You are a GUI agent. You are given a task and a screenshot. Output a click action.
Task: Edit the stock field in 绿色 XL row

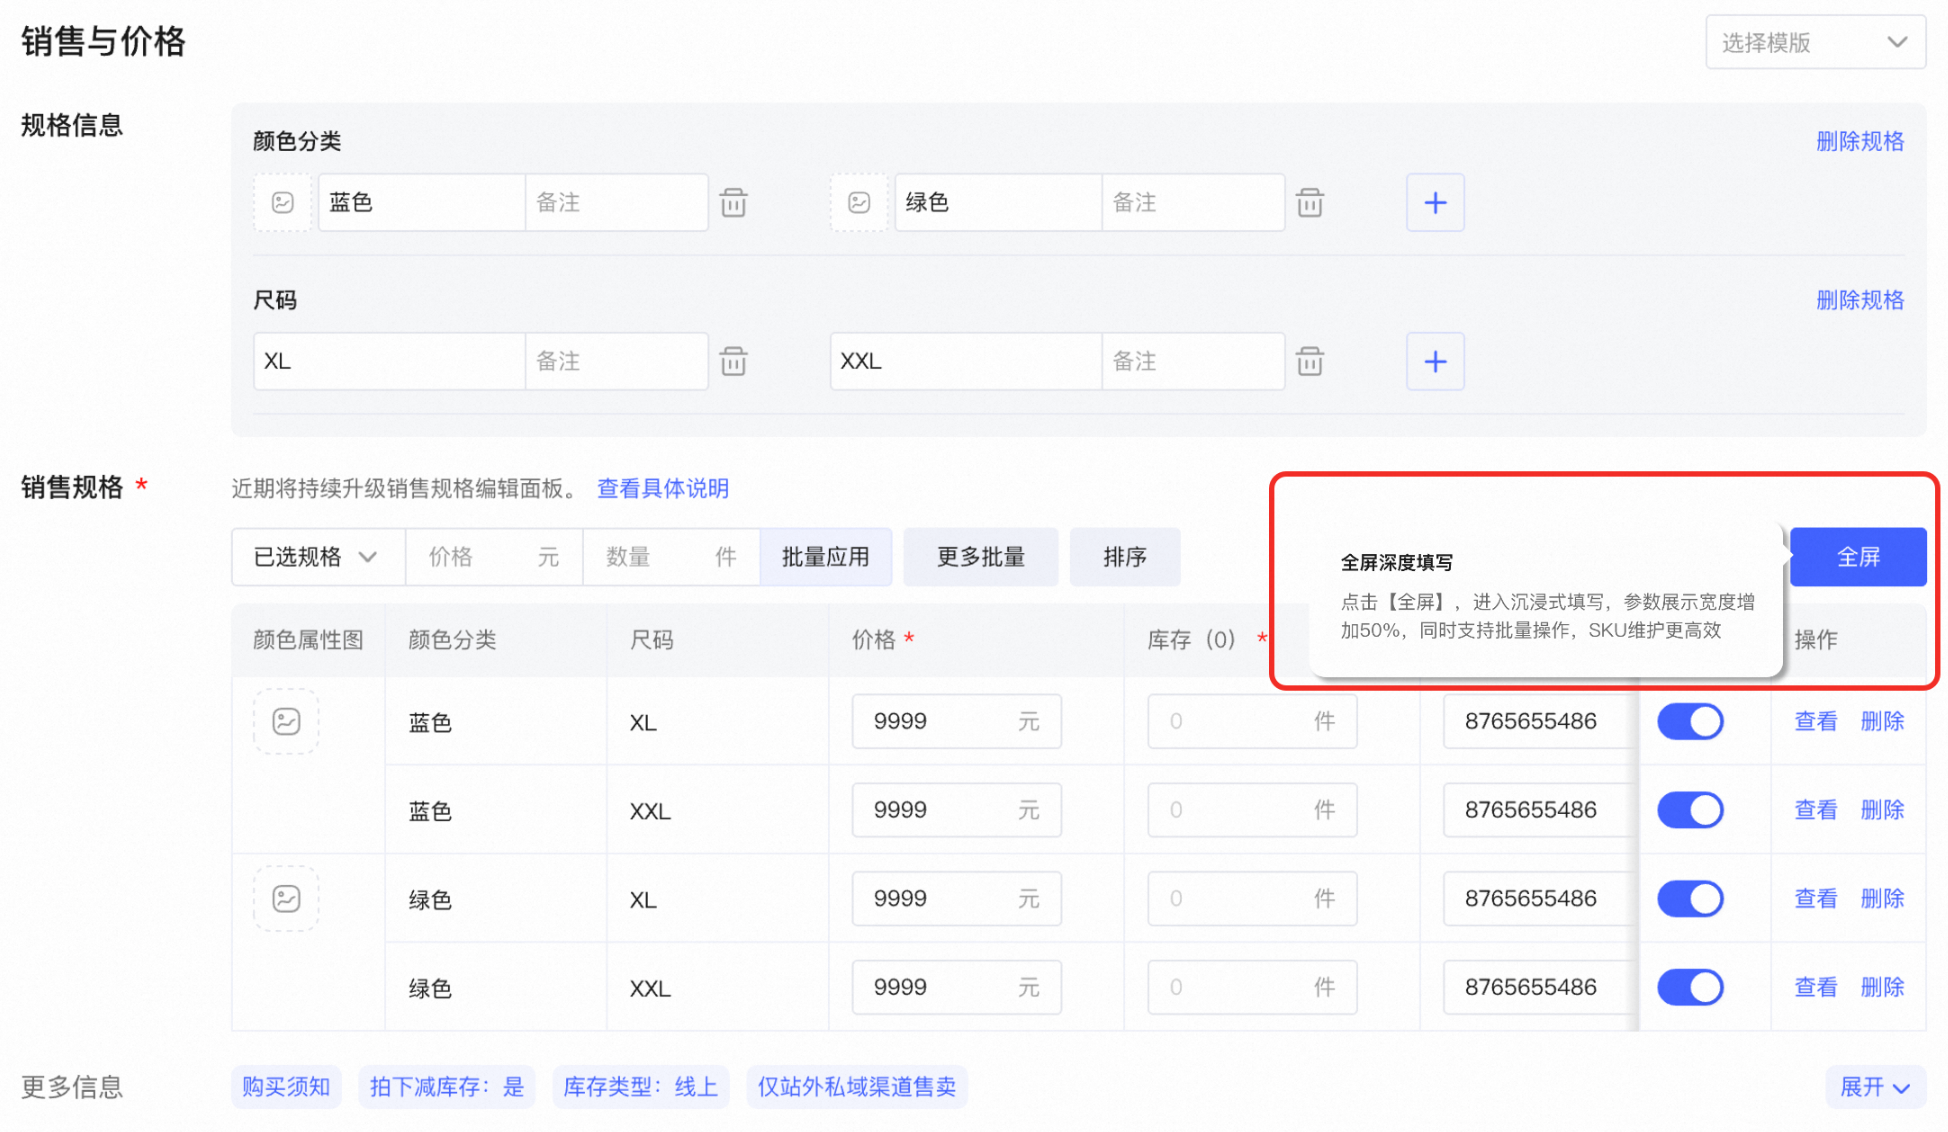(x=1252, y=898)
